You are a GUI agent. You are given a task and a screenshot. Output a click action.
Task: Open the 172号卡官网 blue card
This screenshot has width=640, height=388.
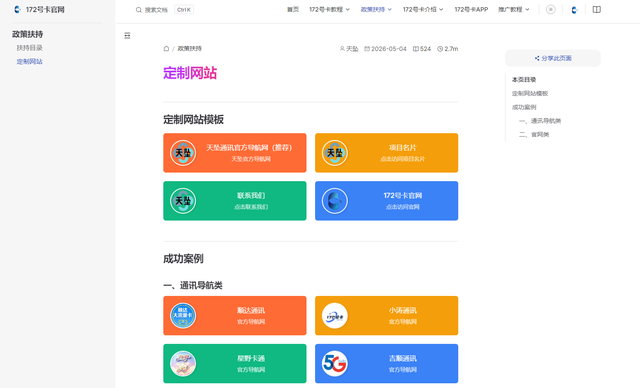[x=387, y=201]
